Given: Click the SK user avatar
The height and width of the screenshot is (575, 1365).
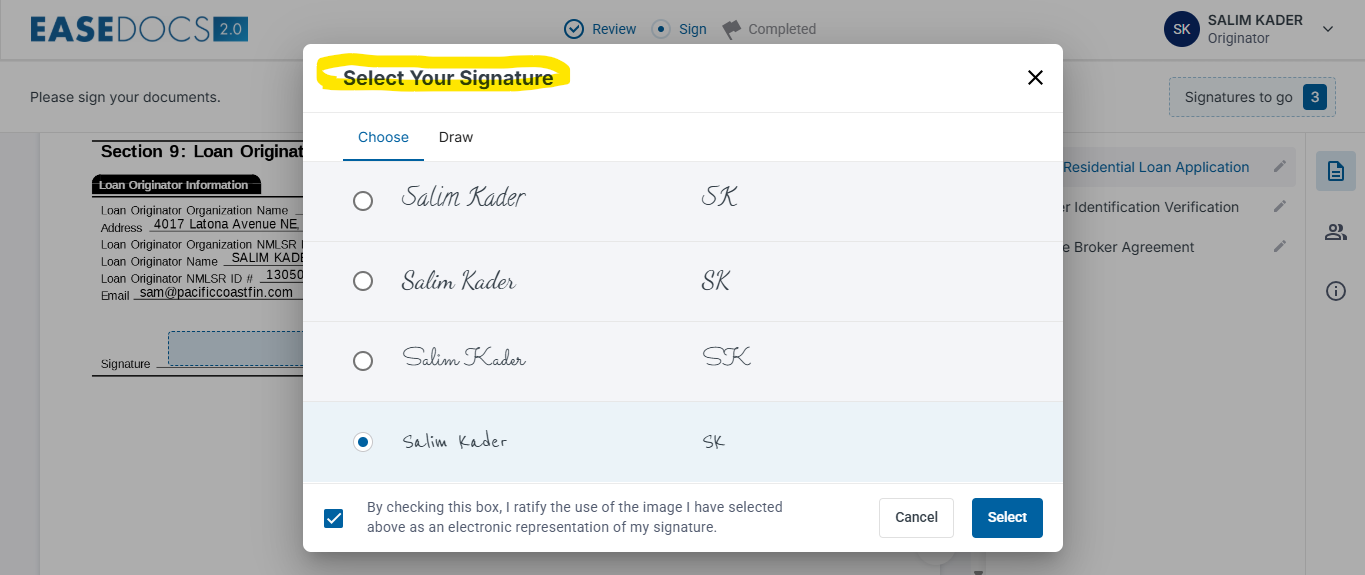Looking at the screenshot, I should pyautogui.click(x=1181, y=29).
